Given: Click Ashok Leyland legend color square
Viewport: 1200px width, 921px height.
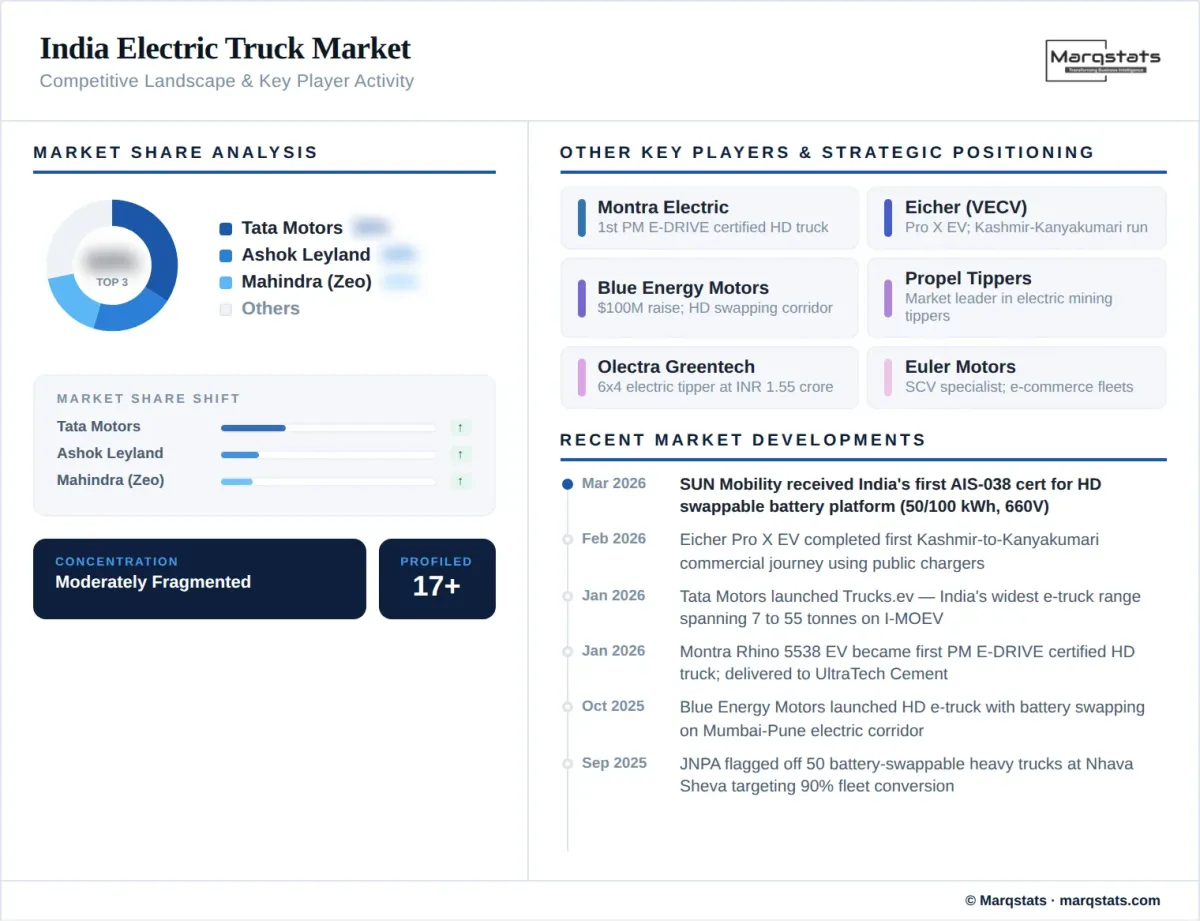Looking at the screenshot, I should (225, 256).
